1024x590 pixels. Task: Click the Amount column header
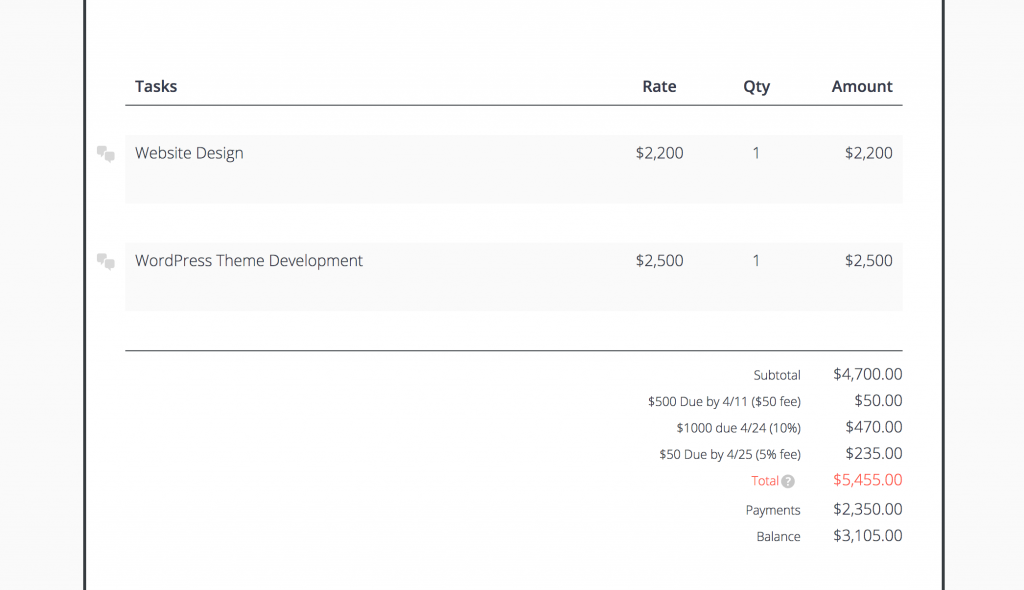862,86
